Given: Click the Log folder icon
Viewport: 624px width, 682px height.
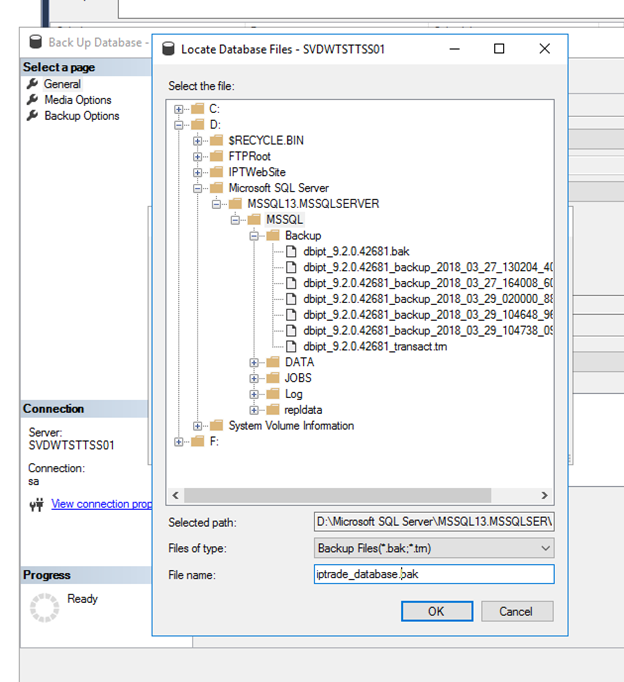Looking at the screenshot, I should 273,394.
